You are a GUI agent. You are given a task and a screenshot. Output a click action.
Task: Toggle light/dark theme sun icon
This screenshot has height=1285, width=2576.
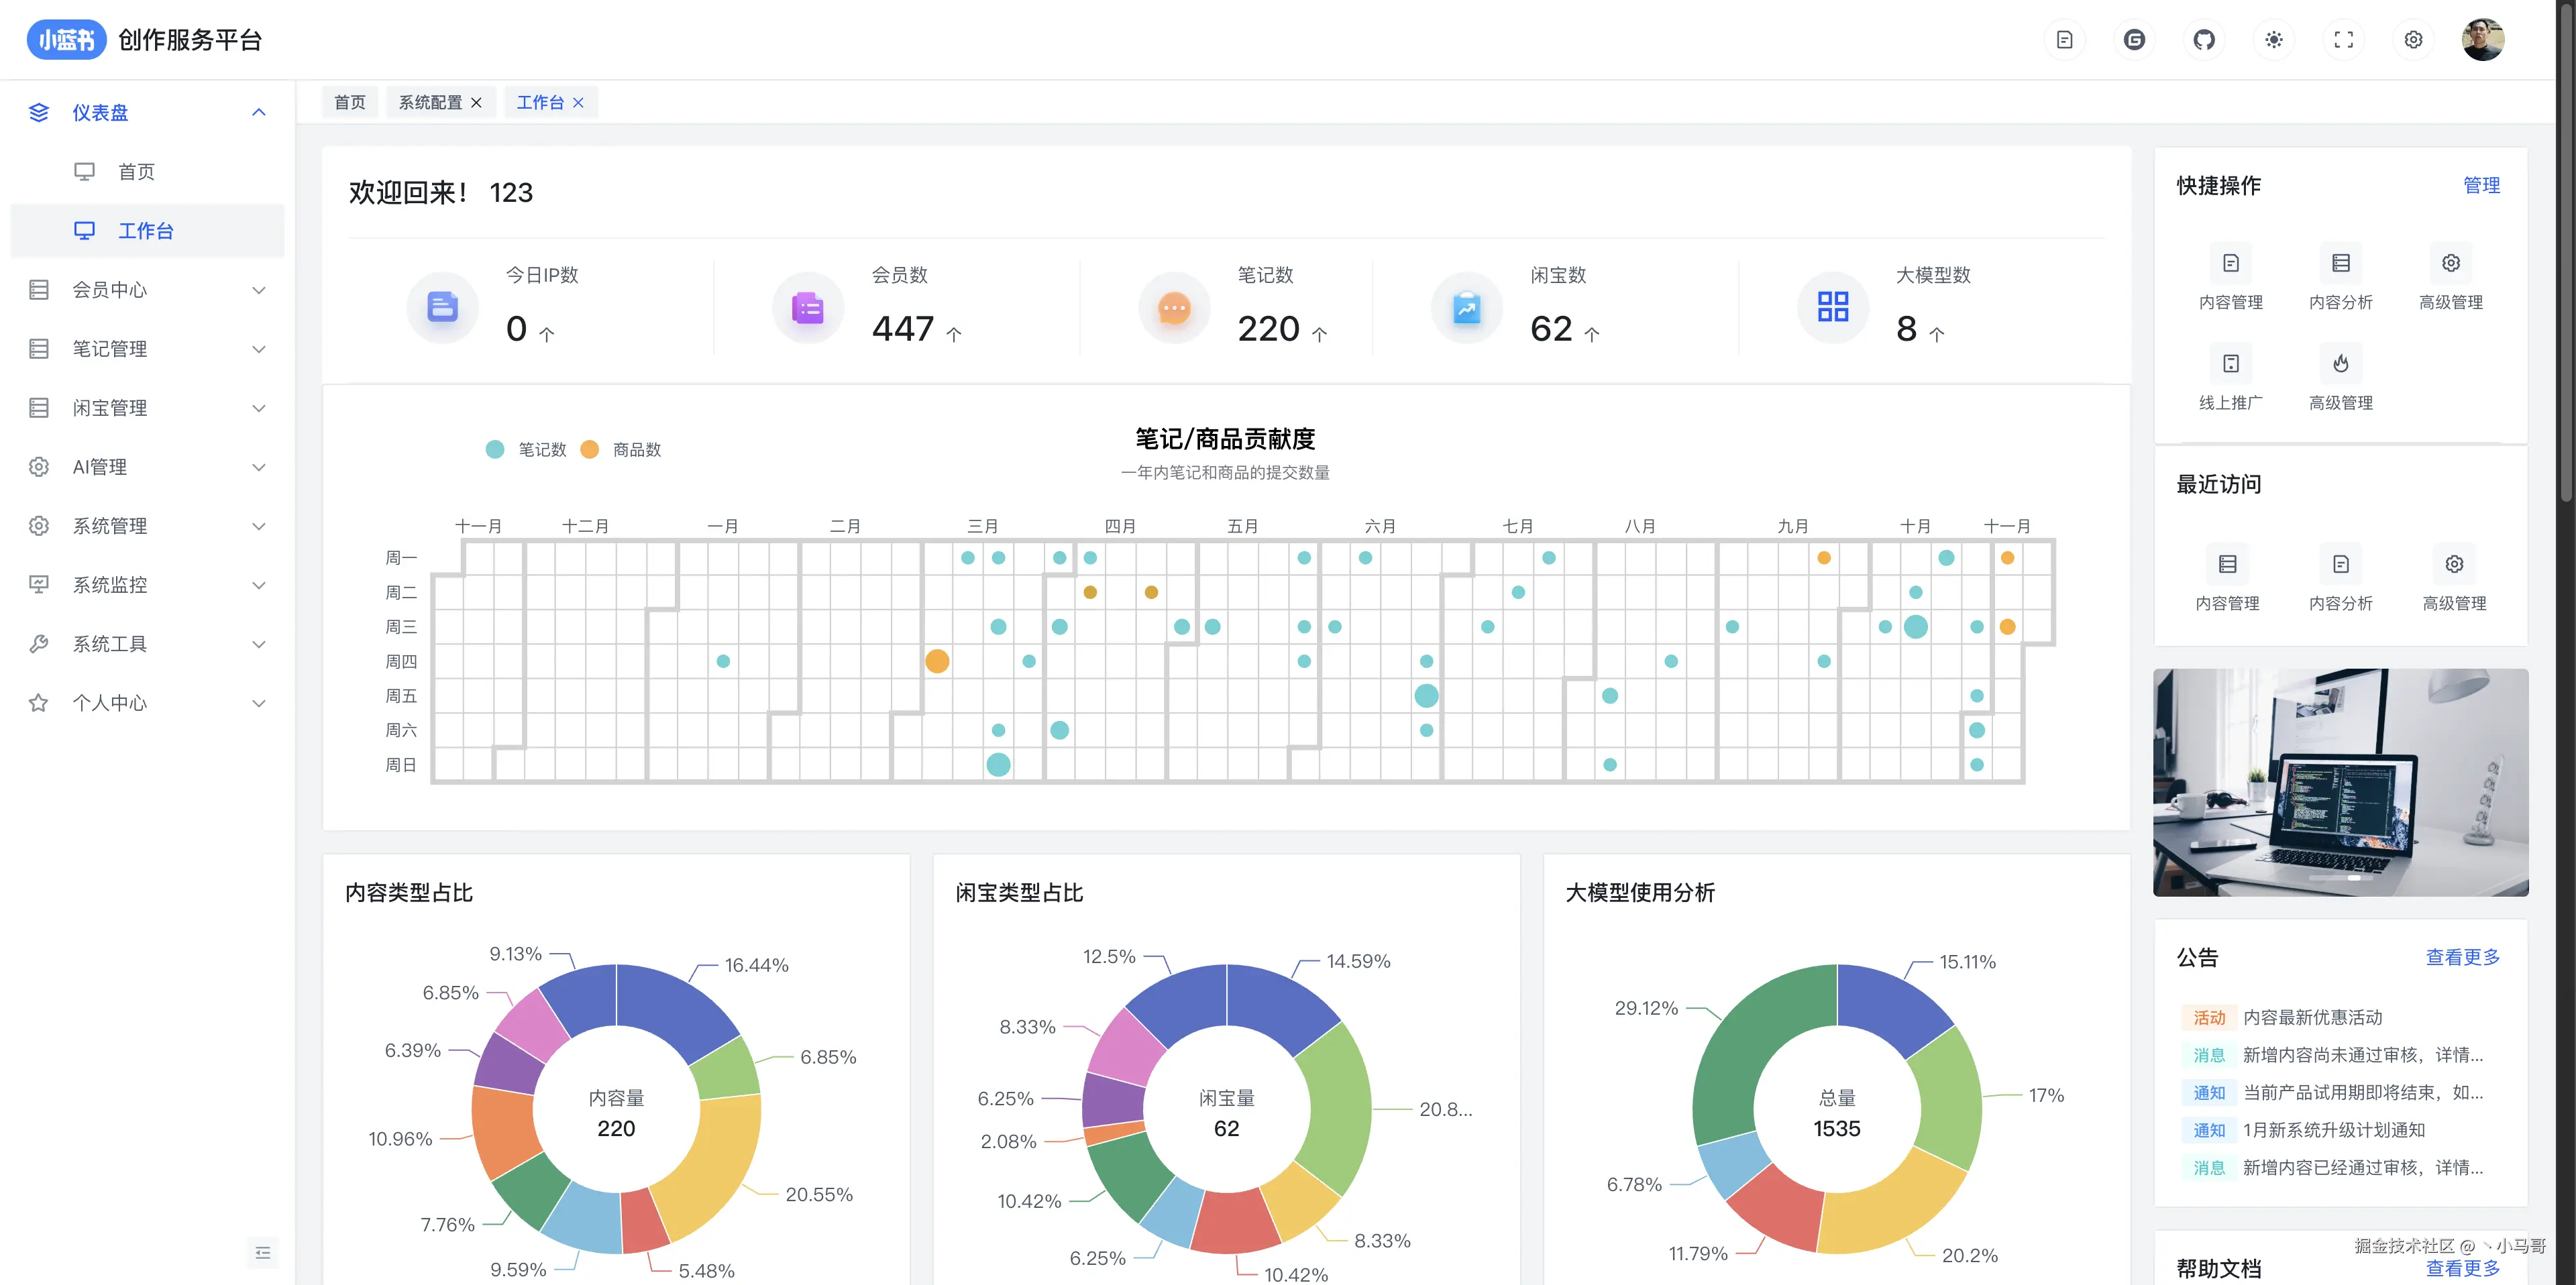coord(2274,40)
